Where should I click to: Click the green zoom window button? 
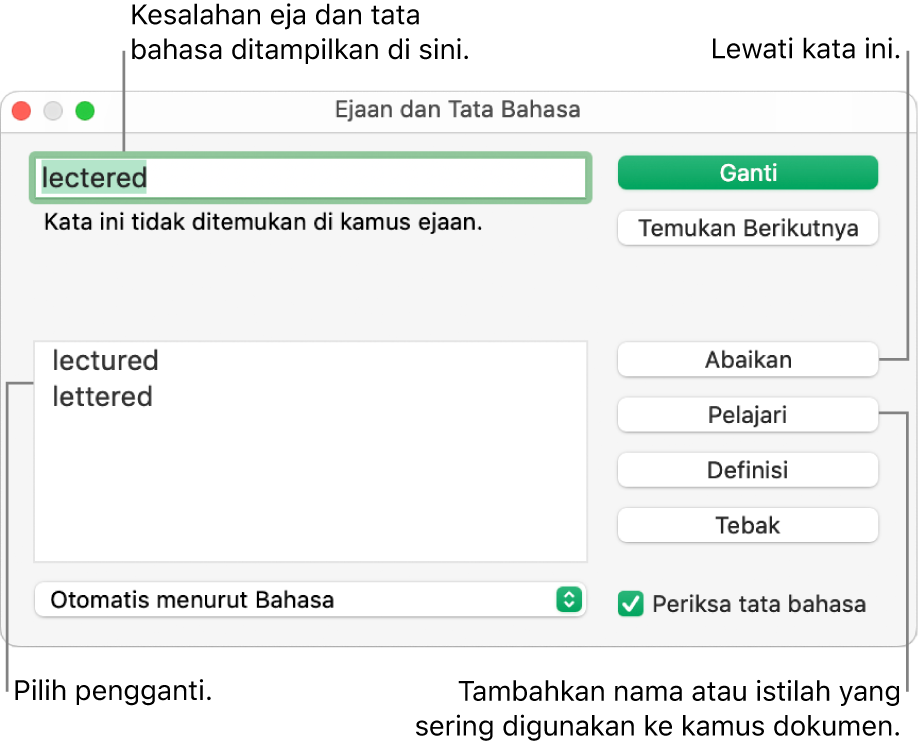85,112
